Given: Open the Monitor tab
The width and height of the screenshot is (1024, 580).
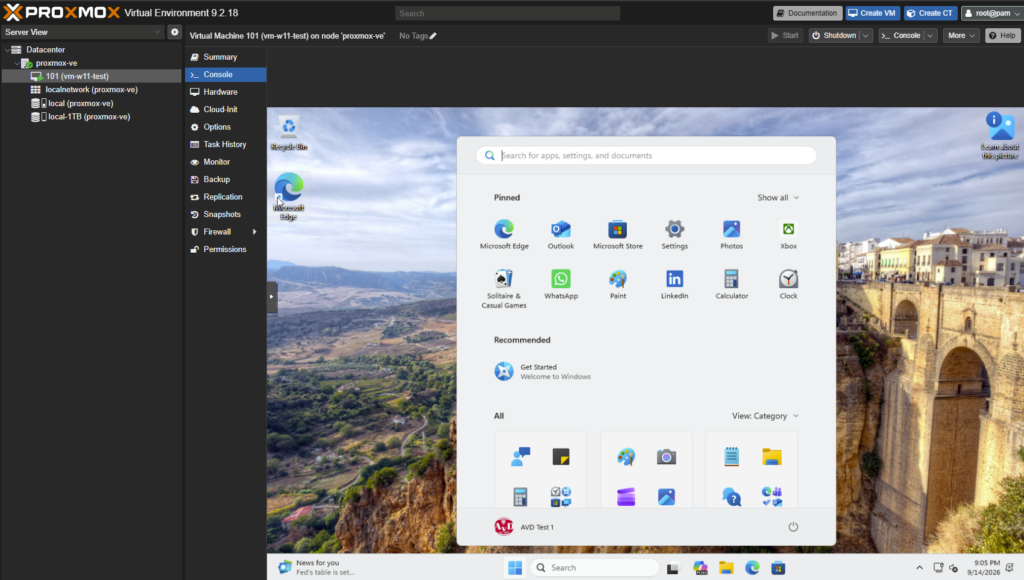Looking at the screenshot, I should (x=225, y=162).
